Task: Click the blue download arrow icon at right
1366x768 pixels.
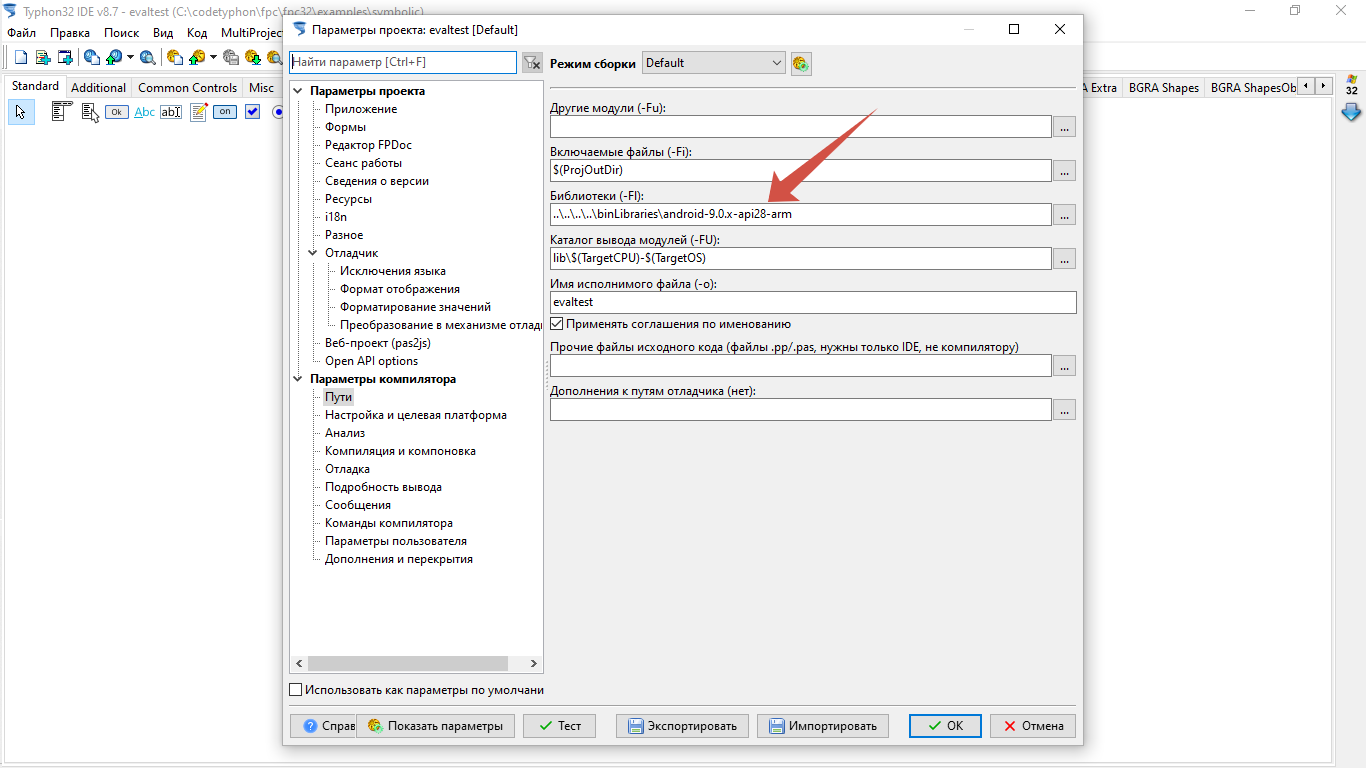Action: 1351,112
